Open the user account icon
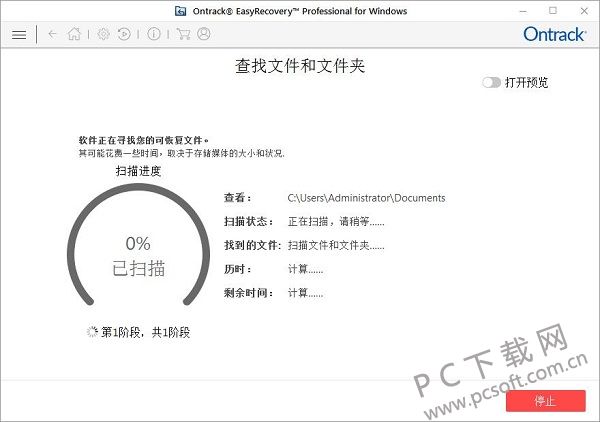Viewport: 600px width, 422px height. point(204,34)
